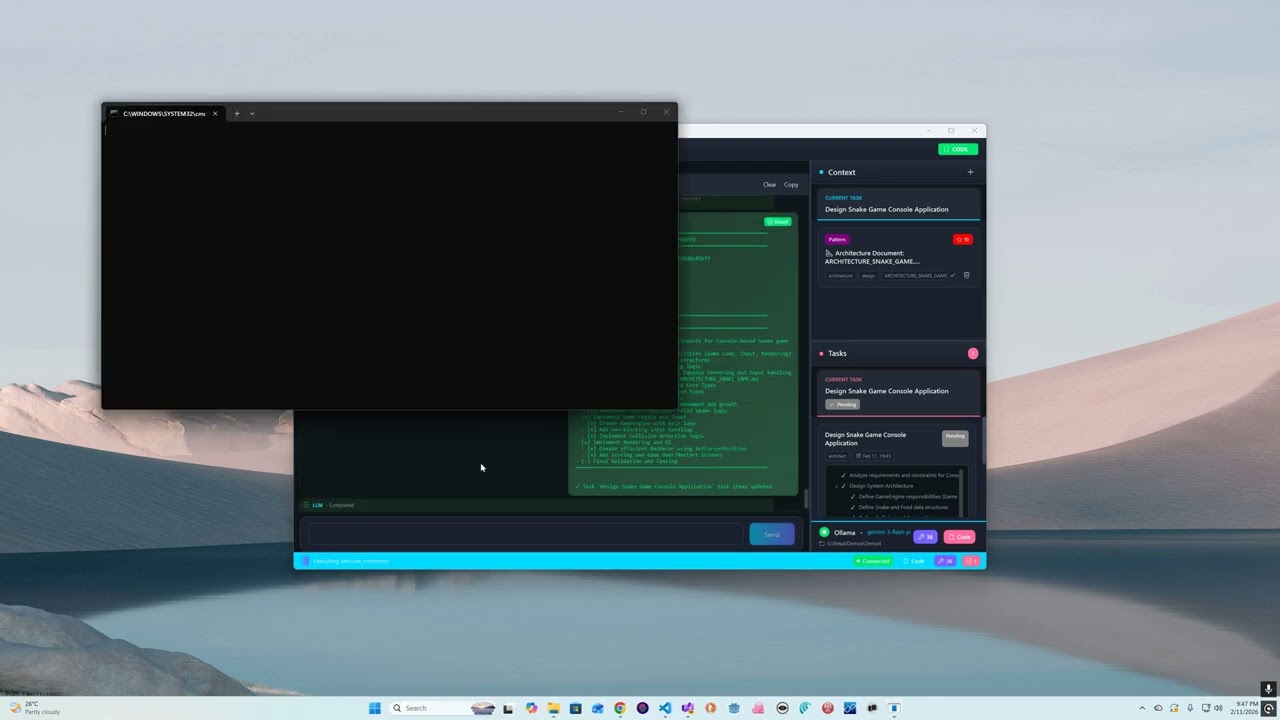The height and width of the screenshot is (720, 1280).
Task: Click Pending status under current task
Action: click(x=843, y=404)
